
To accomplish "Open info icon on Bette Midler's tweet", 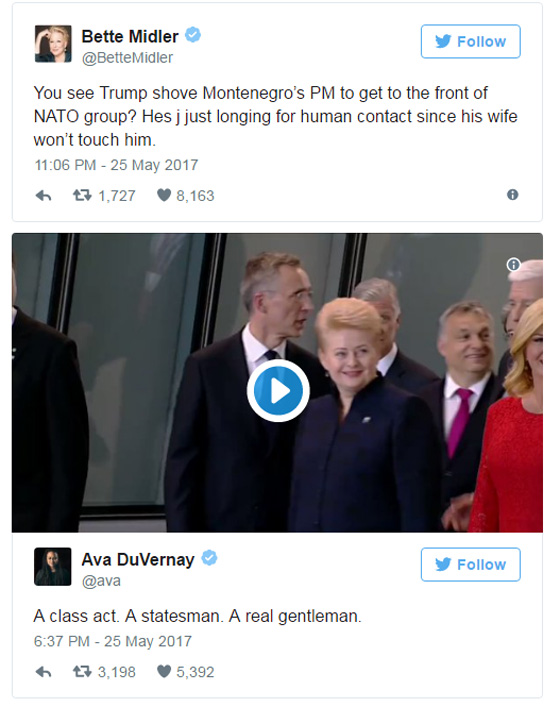I will pos(513,194).
